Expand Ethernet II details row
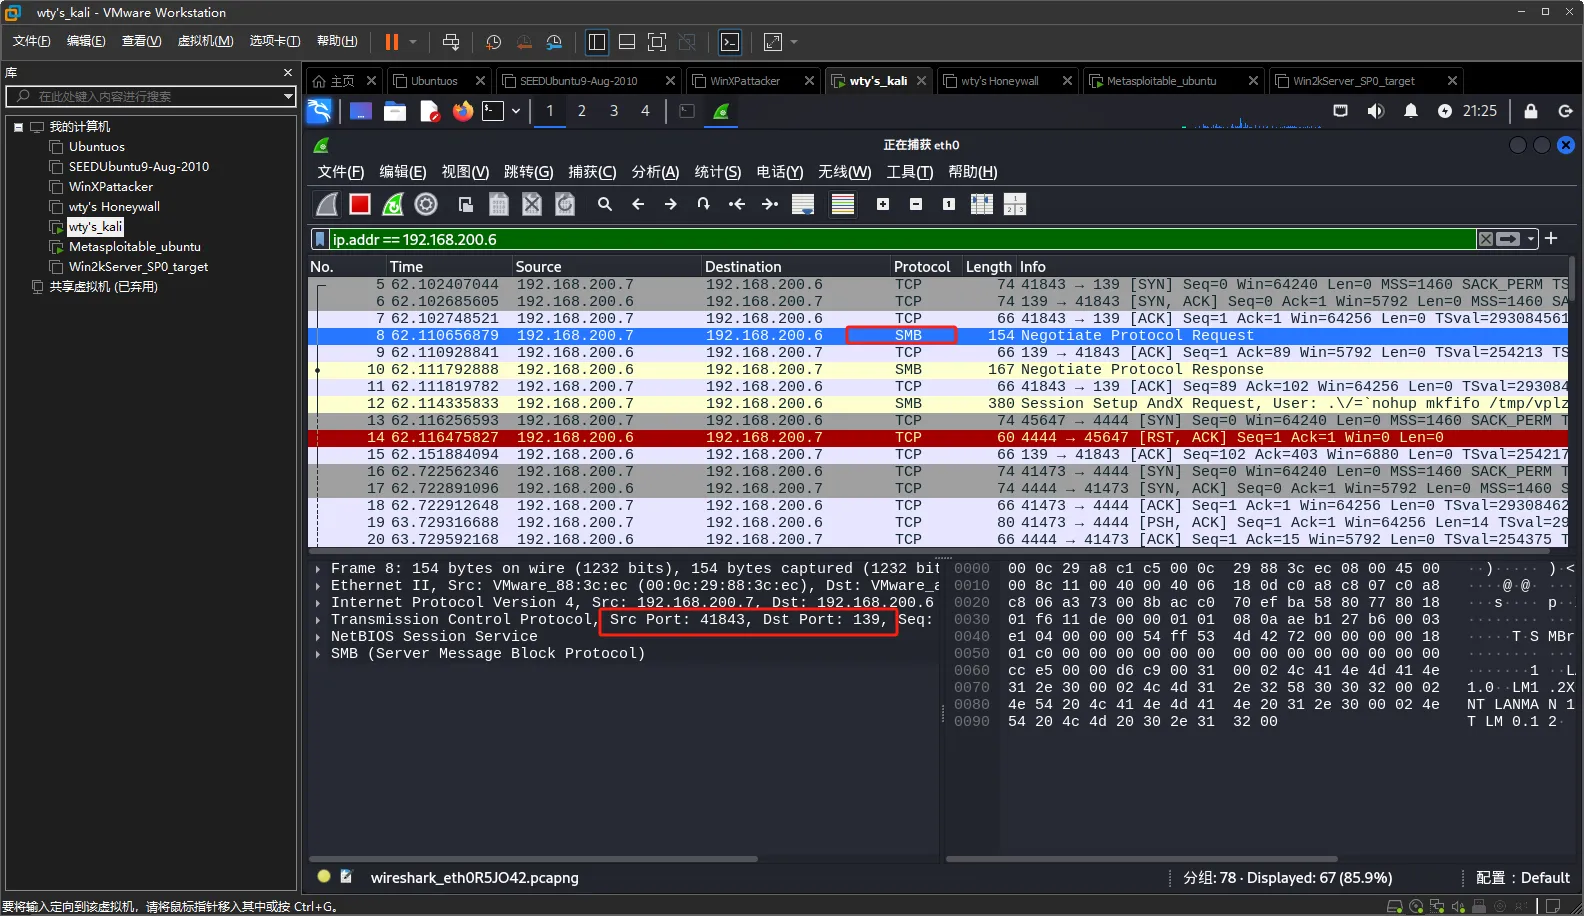The height and width of the screenshot is (916, 1584). pyautogui.click(x=318, y=586)
